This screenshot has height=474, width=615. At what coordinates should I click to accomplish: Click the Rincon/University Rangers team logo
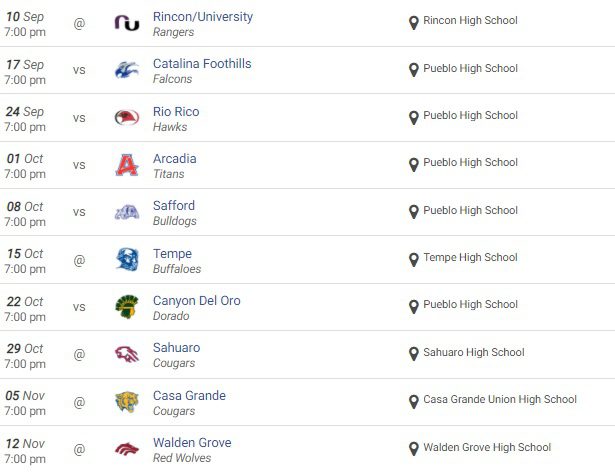click(x=127, y=23)
